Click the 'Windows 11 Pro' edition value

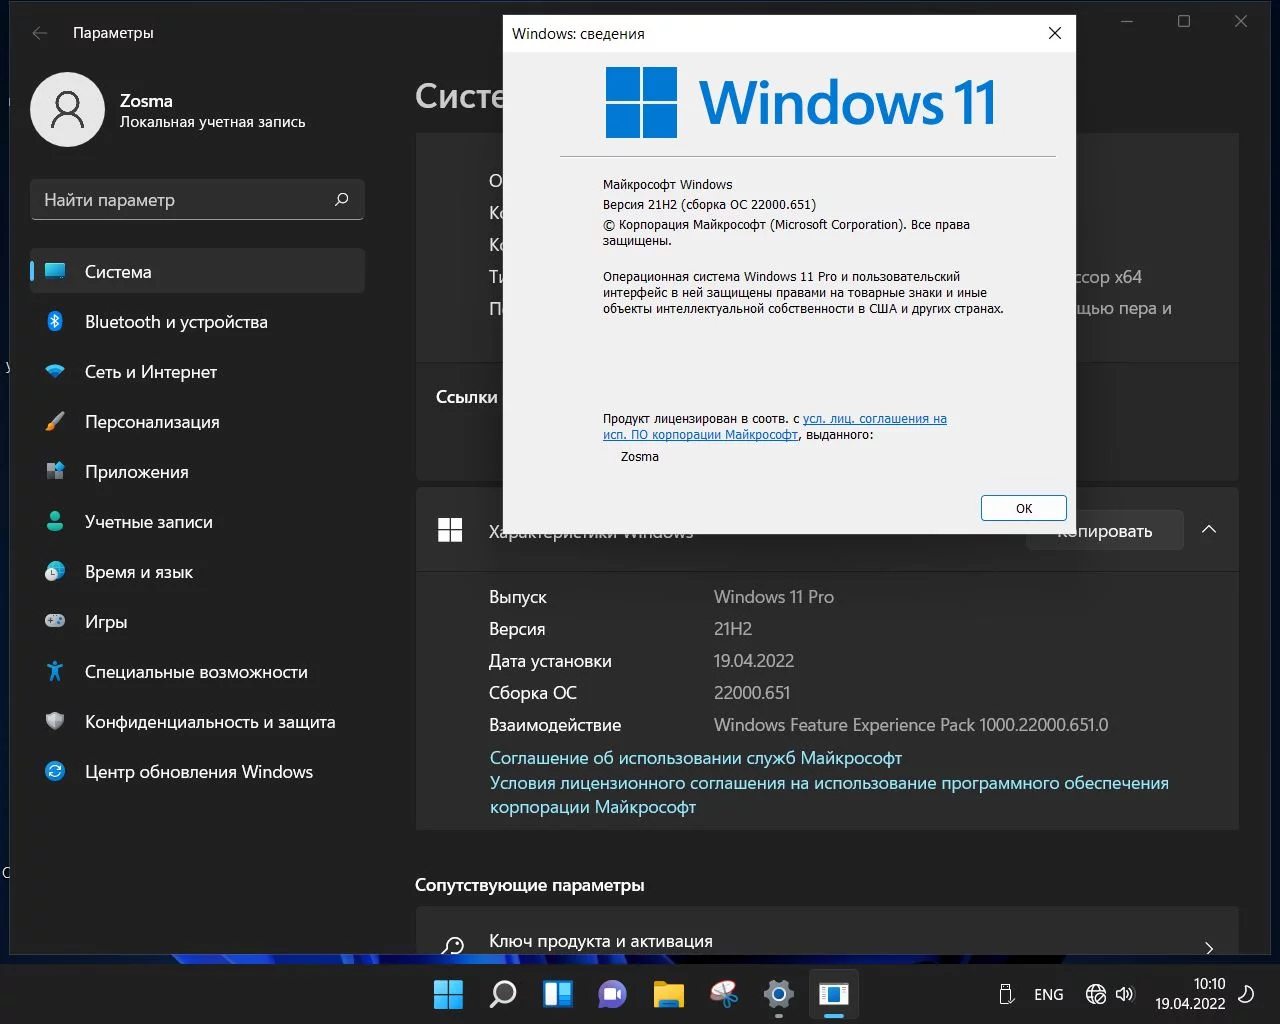pos(774,597)
